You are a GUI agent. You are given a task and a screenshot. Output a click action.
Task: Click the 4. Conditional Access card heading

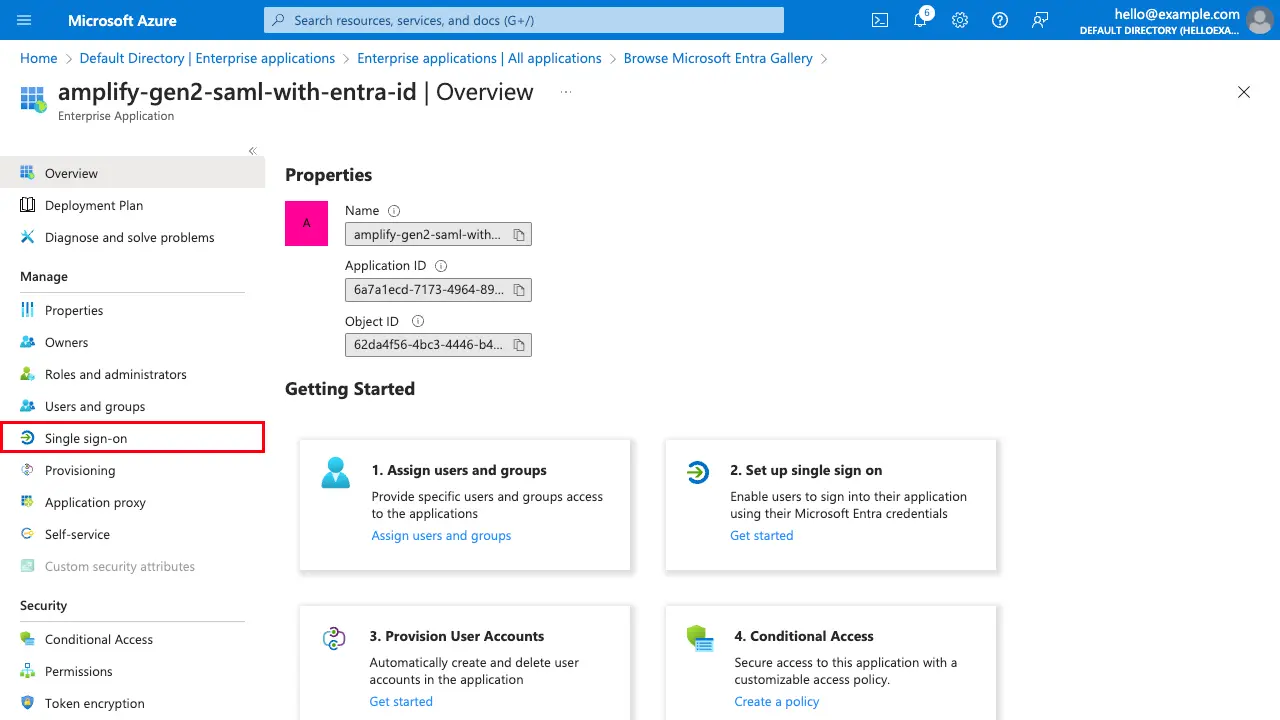pyautogui.click(x=804, y=636)
